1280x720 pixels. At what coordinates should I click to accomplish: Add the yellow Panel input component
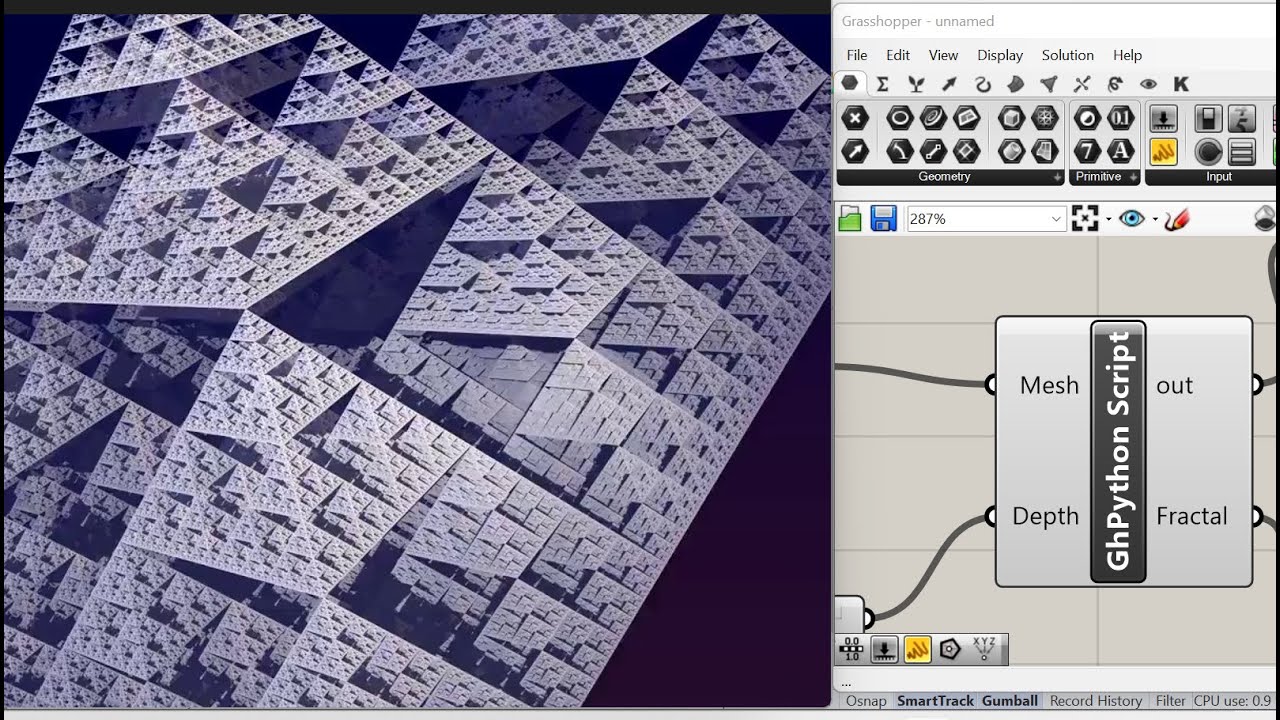[x=1163, y=151]
